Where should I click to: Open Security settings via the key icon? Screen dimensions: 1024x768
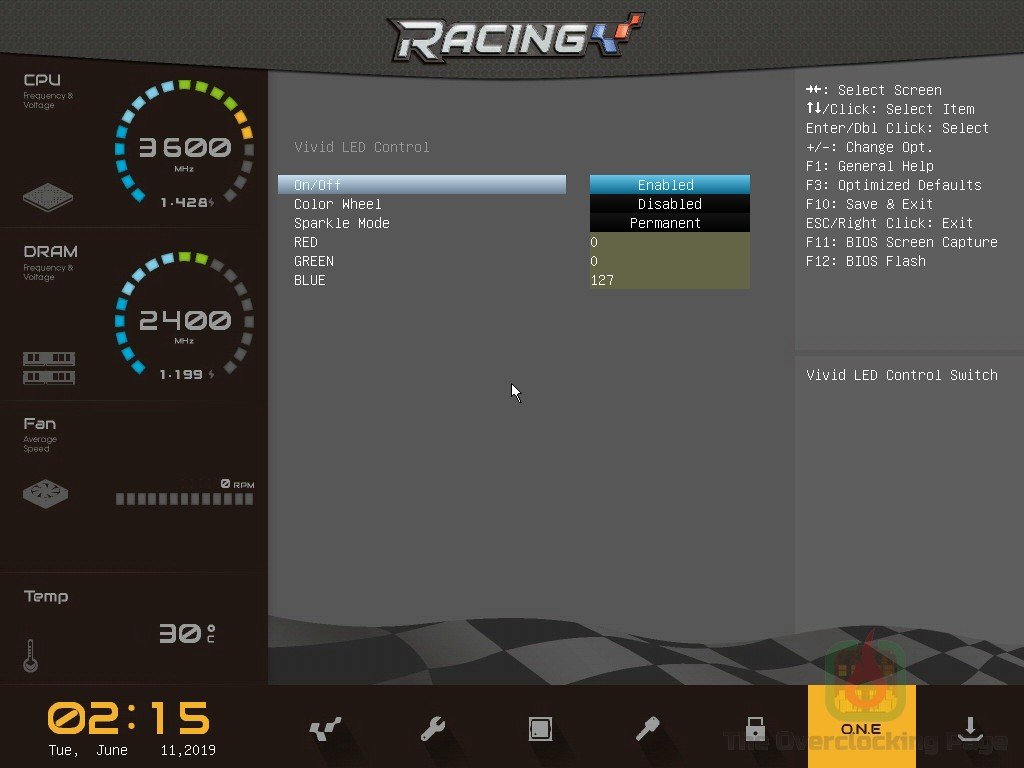(647, 729)
